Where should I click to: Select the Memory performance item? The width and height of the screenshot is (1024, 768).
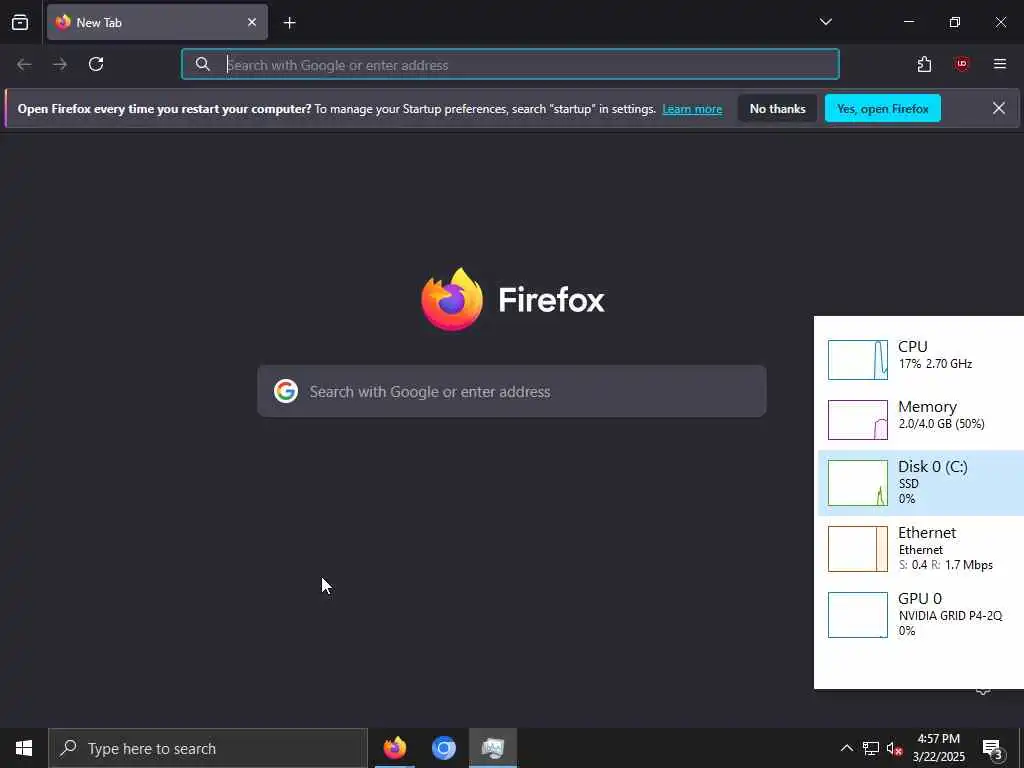click(x=921, y=418)
